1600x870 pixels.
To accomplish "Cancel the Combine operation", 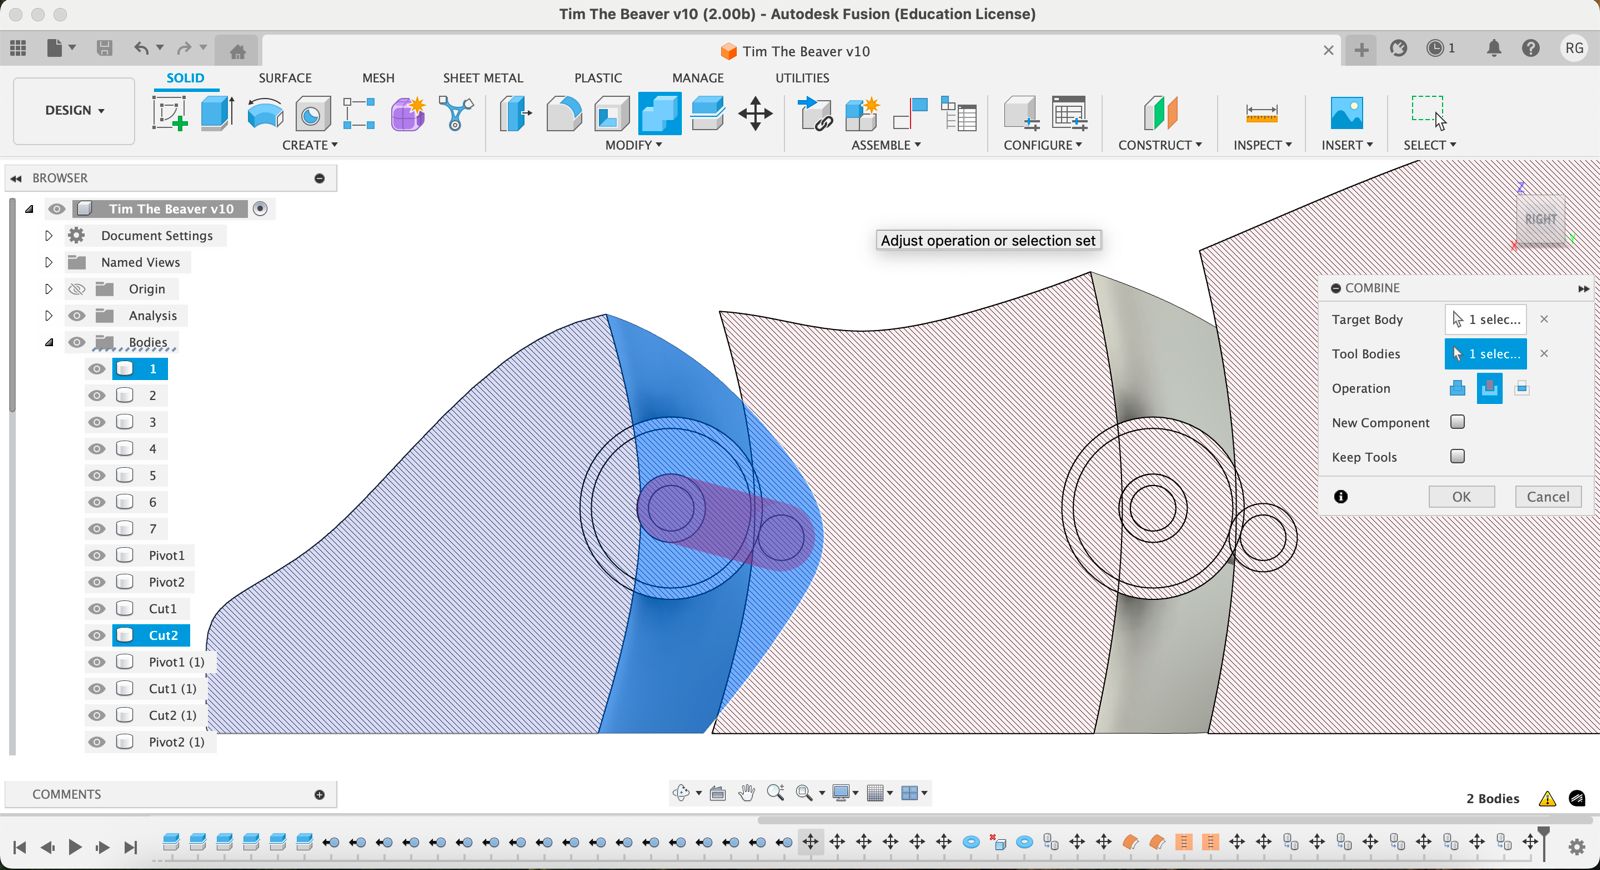I will pos(1547,497).
